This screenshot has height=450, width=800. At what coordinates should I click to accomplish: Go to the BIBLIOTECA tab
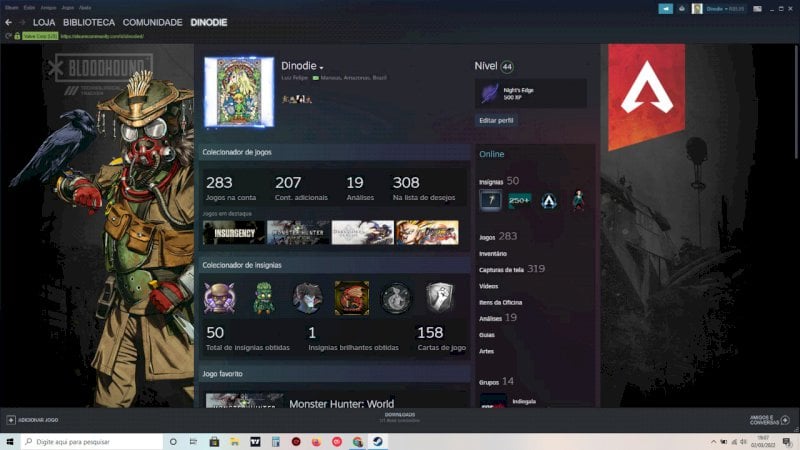tap(89, 22)
